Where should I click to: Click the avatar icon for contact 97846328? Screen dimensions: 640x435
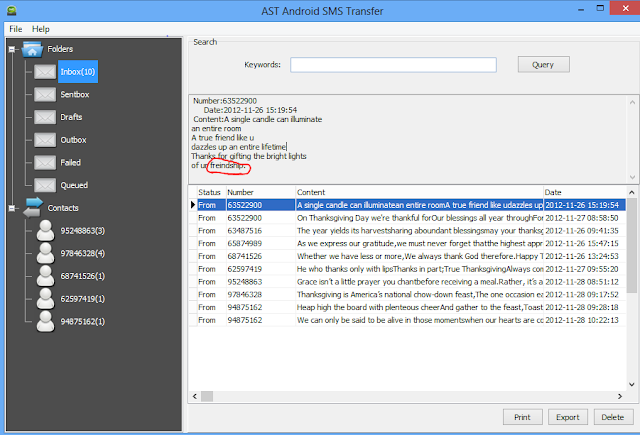coord(45,253)
